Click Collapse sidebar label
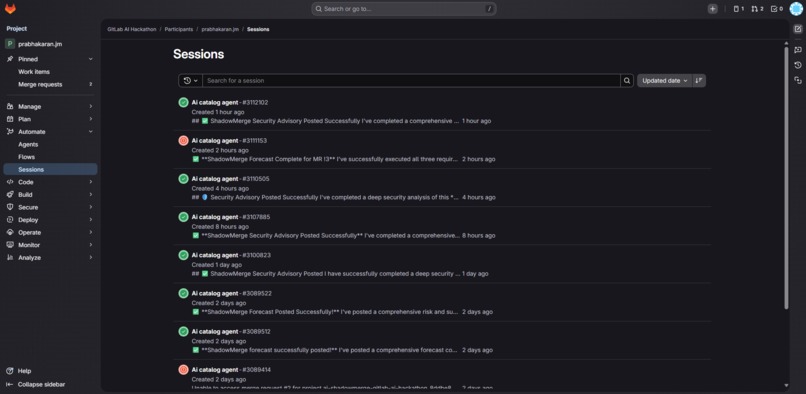Viewport: 806px width, 394px height. coord(42,384)
